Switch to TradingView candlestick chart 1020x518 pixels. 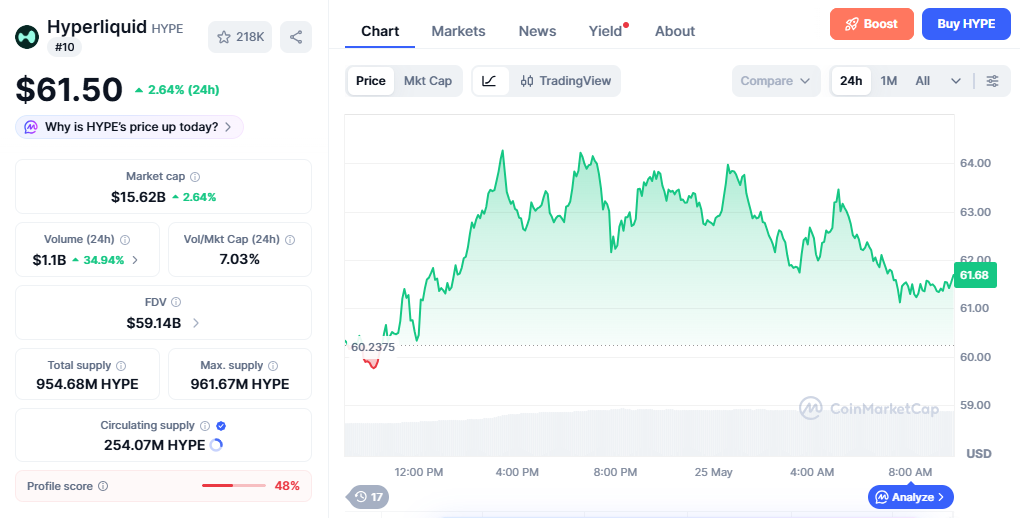coord(565,81)
